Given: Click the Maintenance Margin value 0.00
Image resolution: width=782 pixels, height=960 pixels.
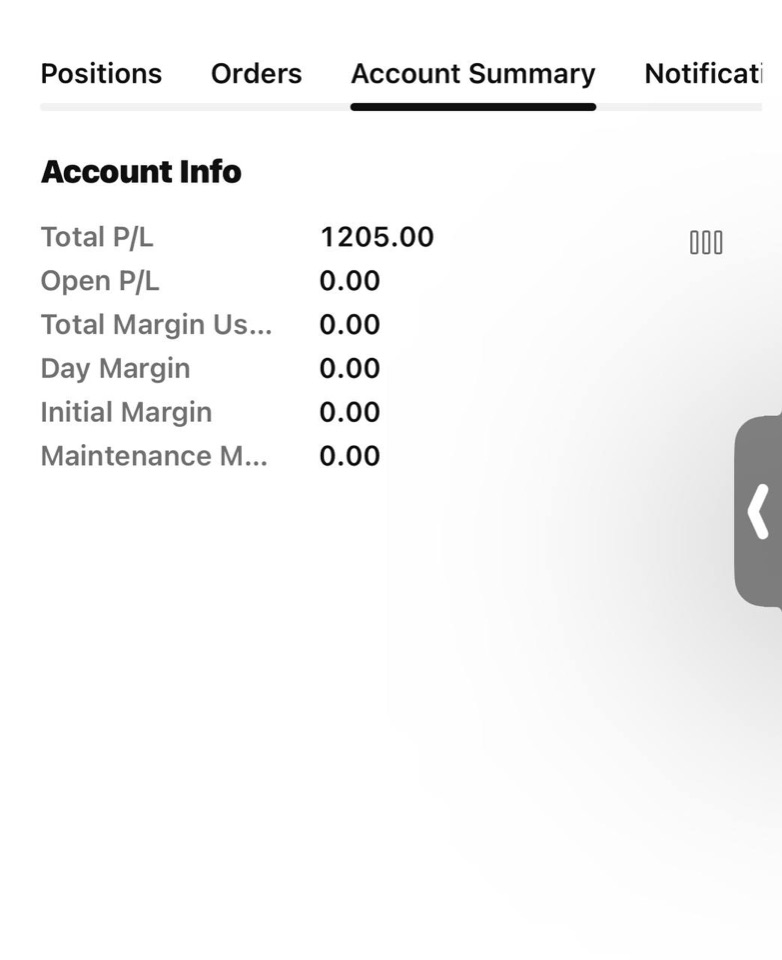Looking at the screenshot, I should click(x=350, y=456).
